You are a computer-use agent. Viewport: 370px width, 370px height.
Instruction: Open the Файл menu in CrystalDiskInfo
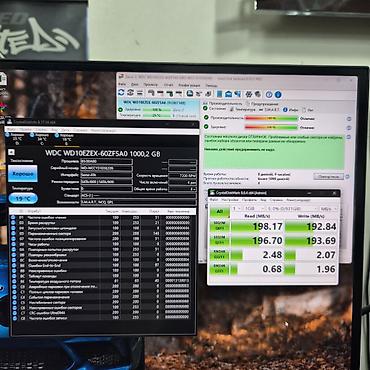point(11,128)
